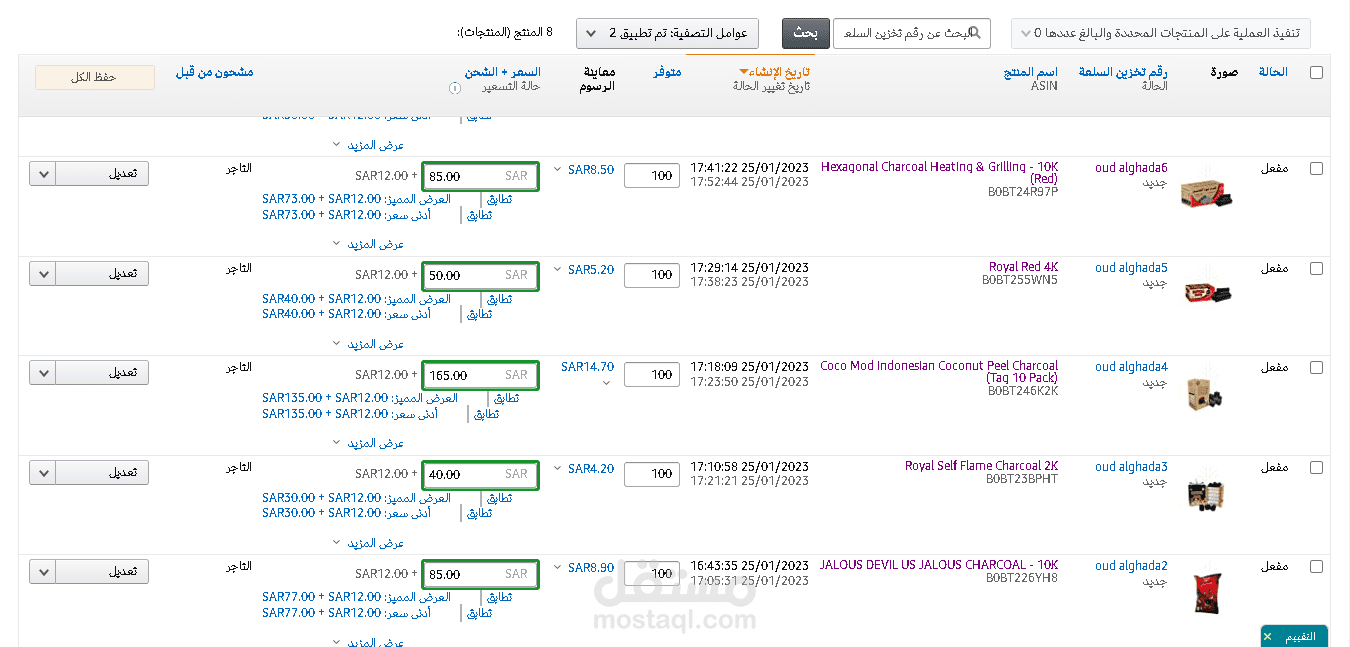
Task: Click the info icon beside حالة التسعير
Action: [455, 88]
